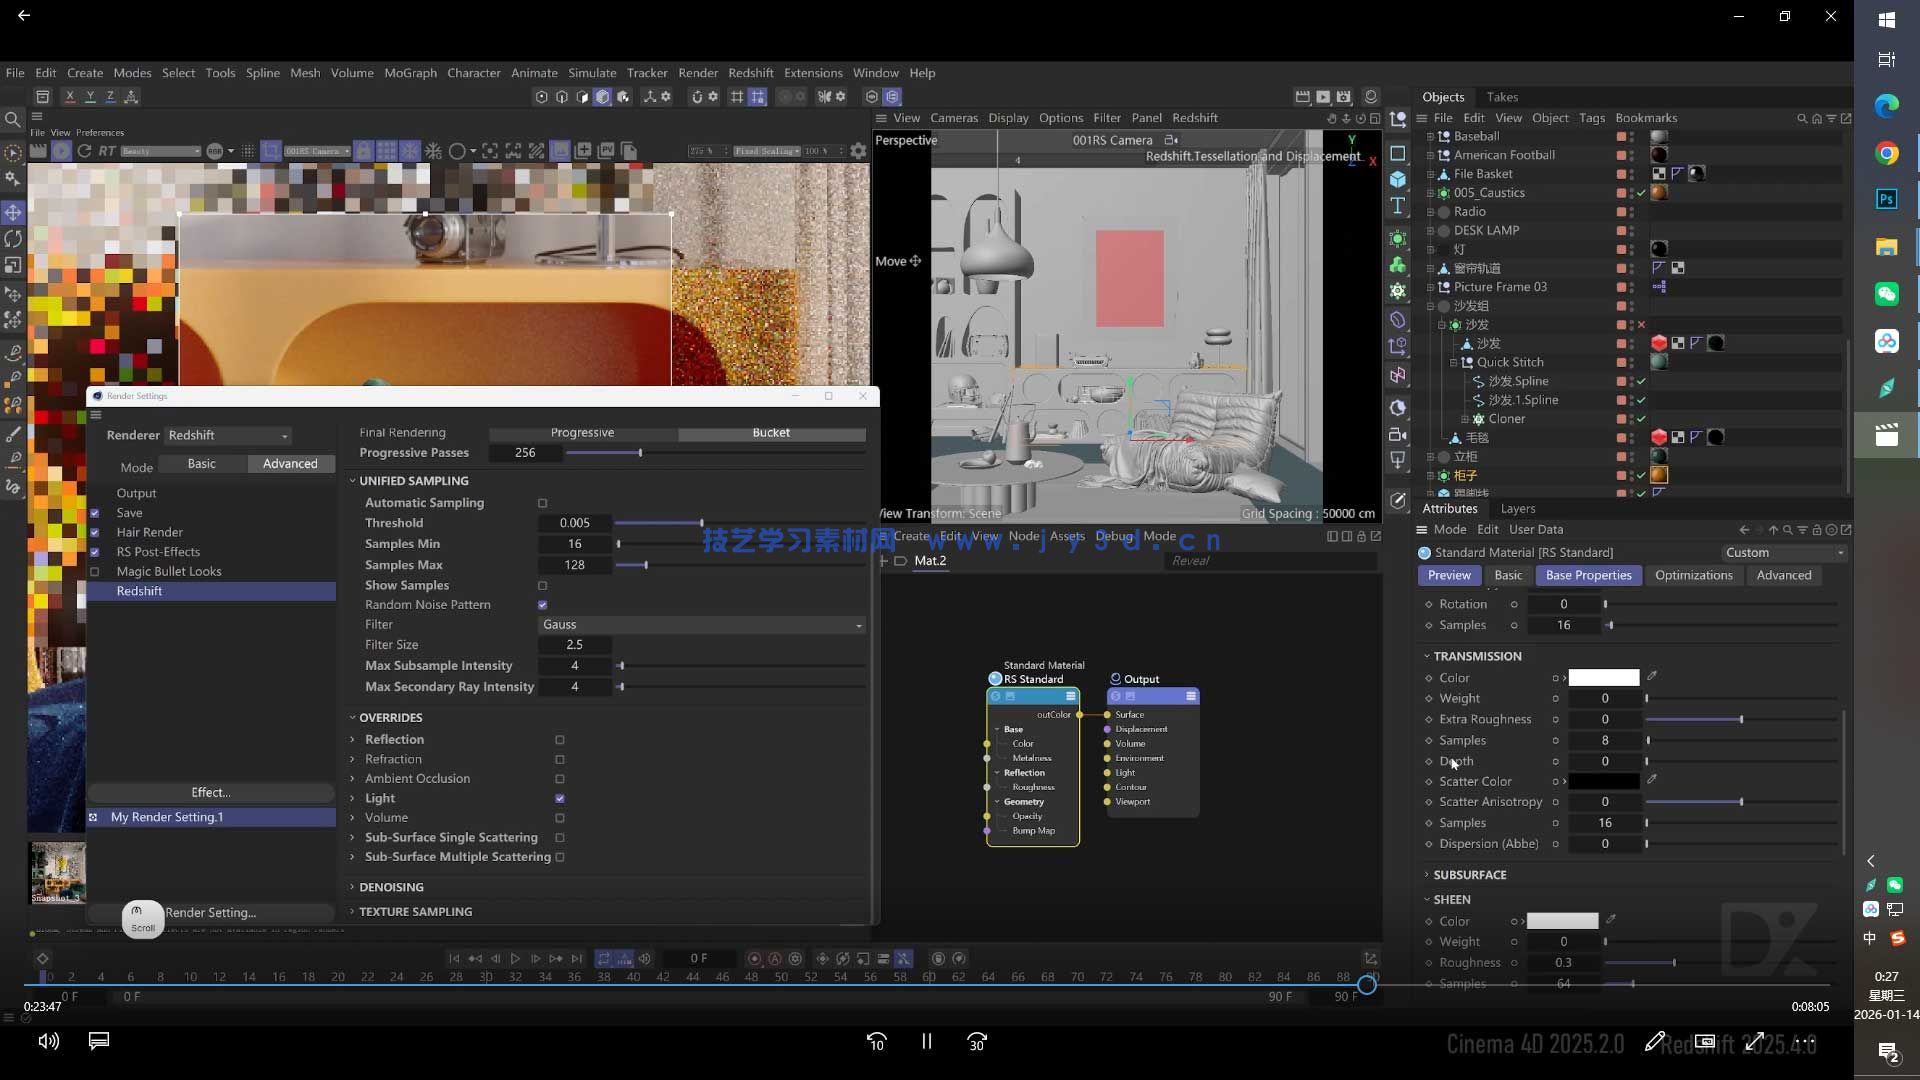Expand the DENOISING section

click(391, 887)
